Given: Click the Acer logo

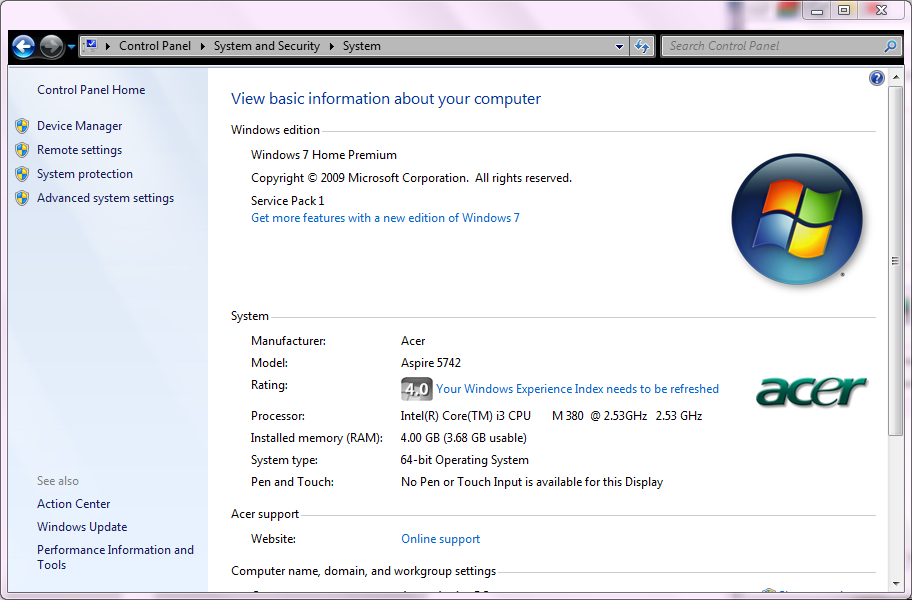Looking at the screenshot, I should 811,391.
